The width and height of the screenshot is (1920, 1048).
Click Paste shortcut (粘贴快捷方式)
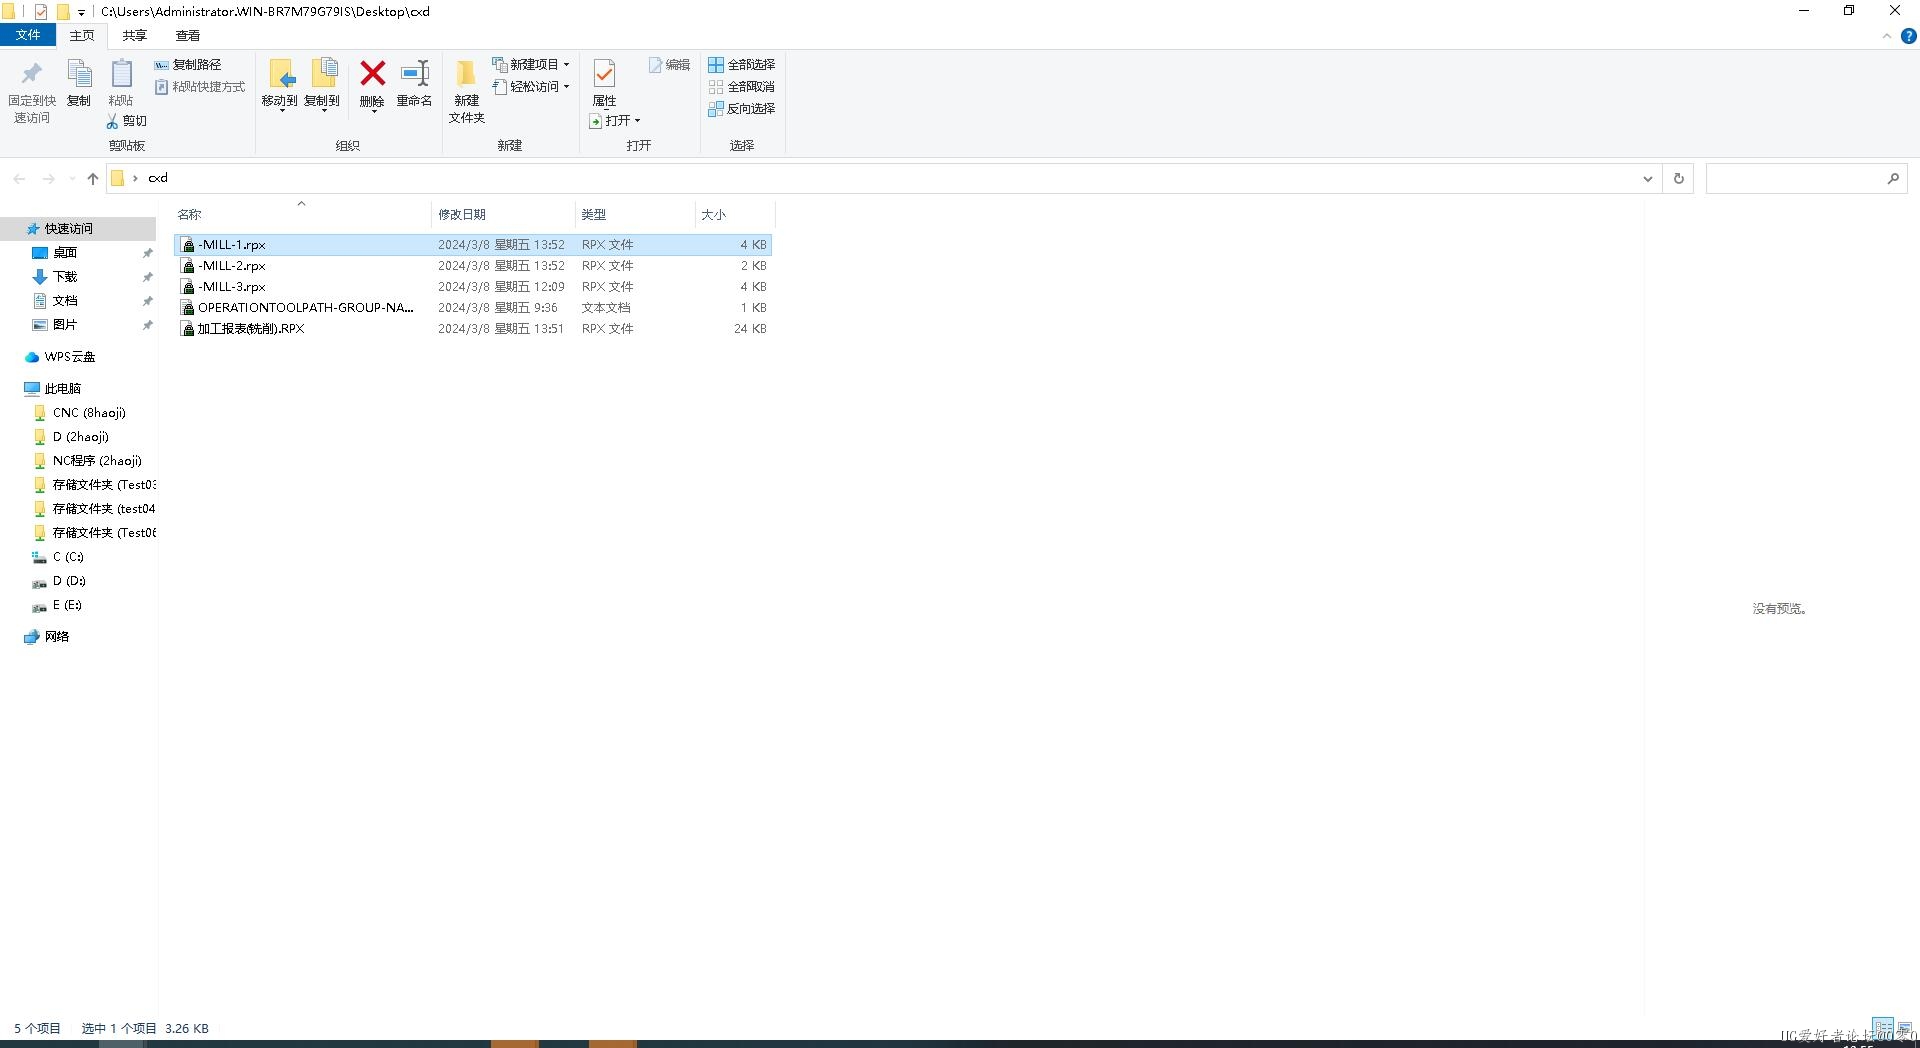200,87
